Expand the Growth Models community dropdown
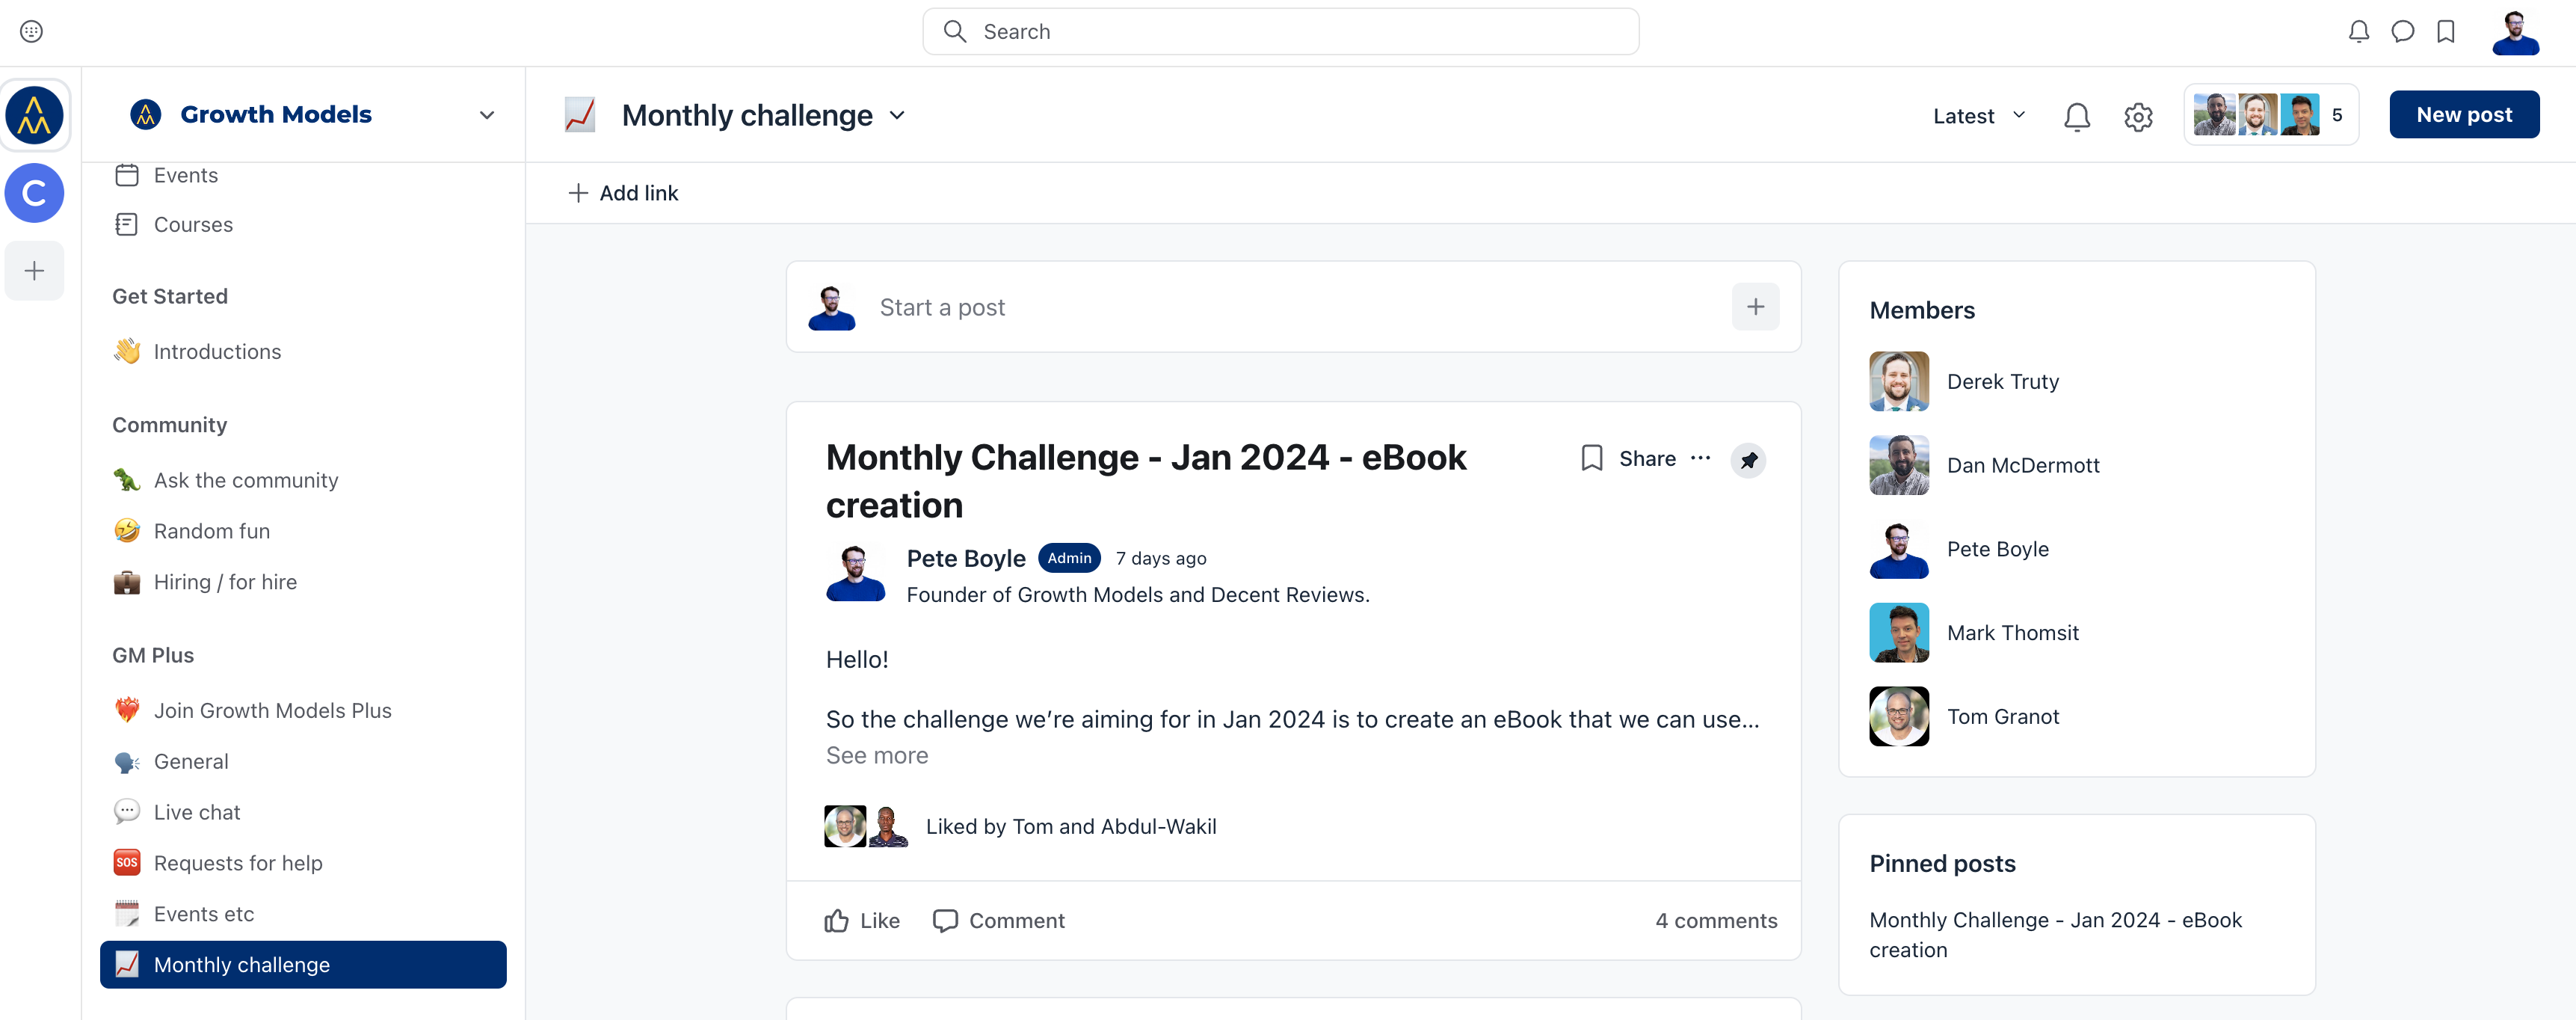 coord(487,115)
